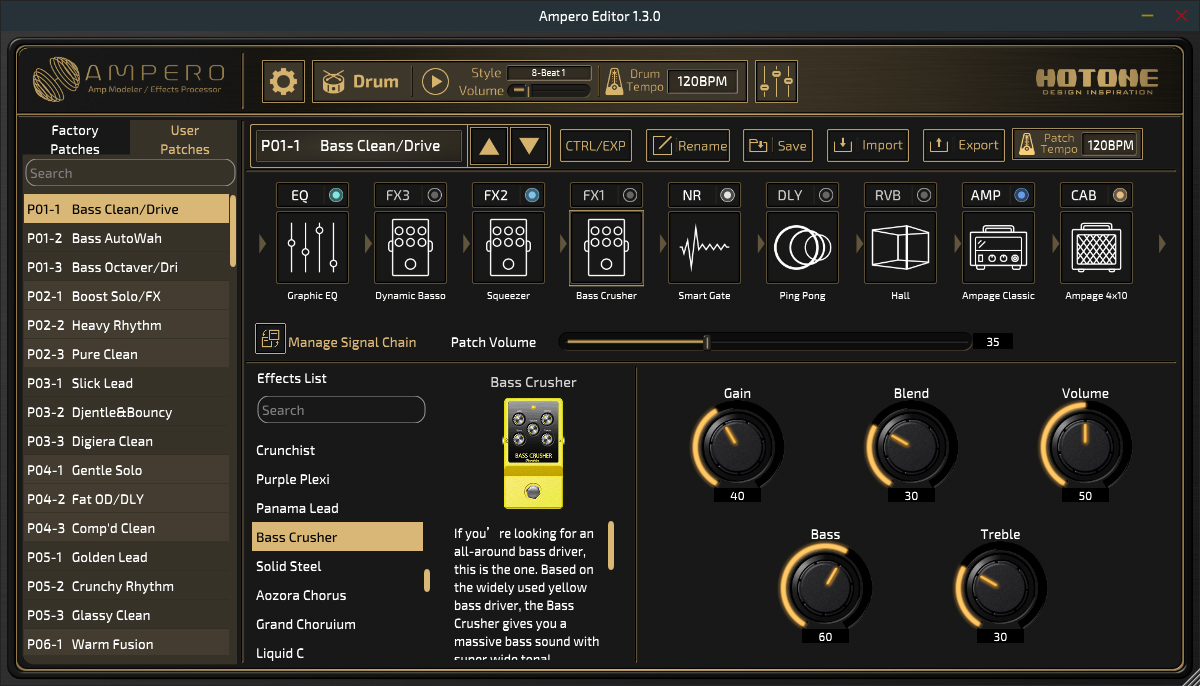
Task: Select the Ampage Classic amp icon
Action: tap(998, 247)
